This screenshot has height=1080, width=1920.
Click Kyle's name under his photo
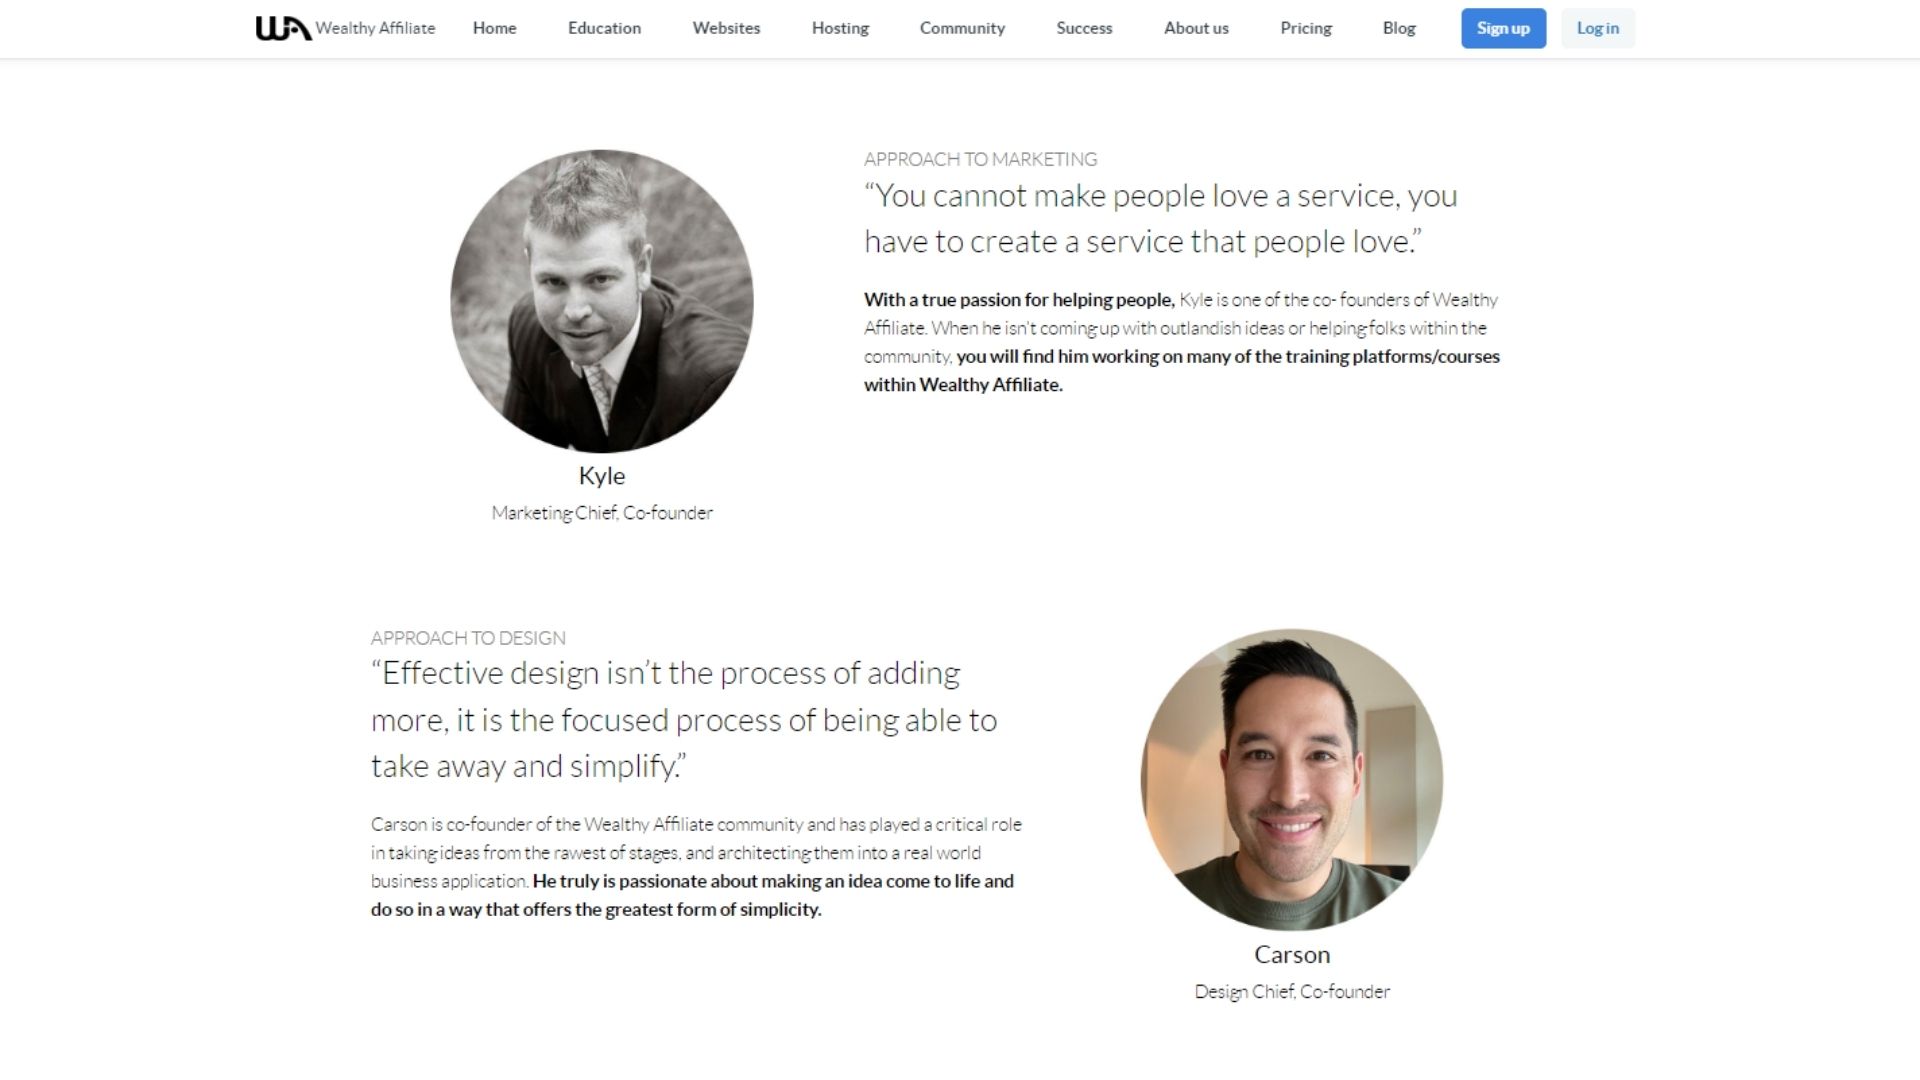(601, 476)
